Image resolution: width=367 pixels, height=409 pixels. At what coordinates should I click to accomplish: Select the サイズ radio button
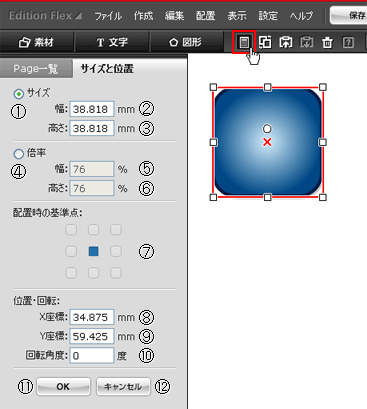[19, 94]
